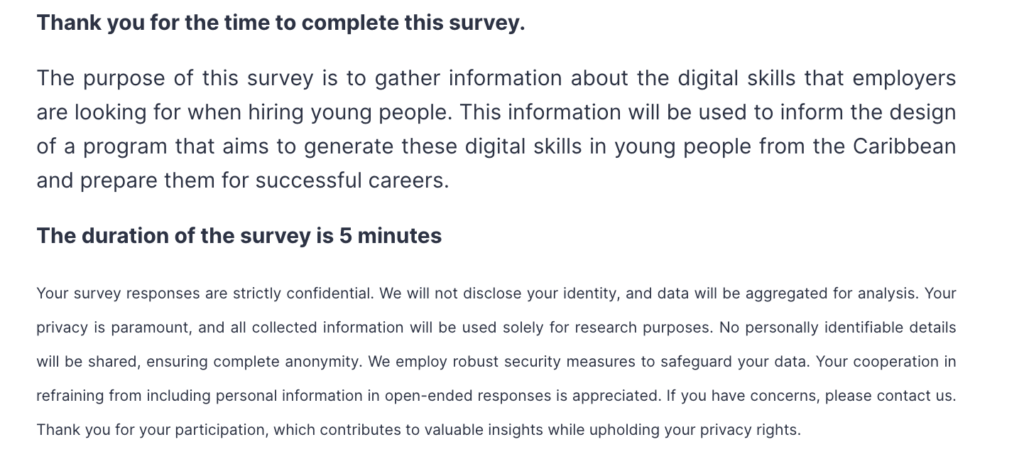The height and width of the screenshot is (469, 1024).
Task: Click the "Thank you for the time" heading
Action: coord(280,24)
